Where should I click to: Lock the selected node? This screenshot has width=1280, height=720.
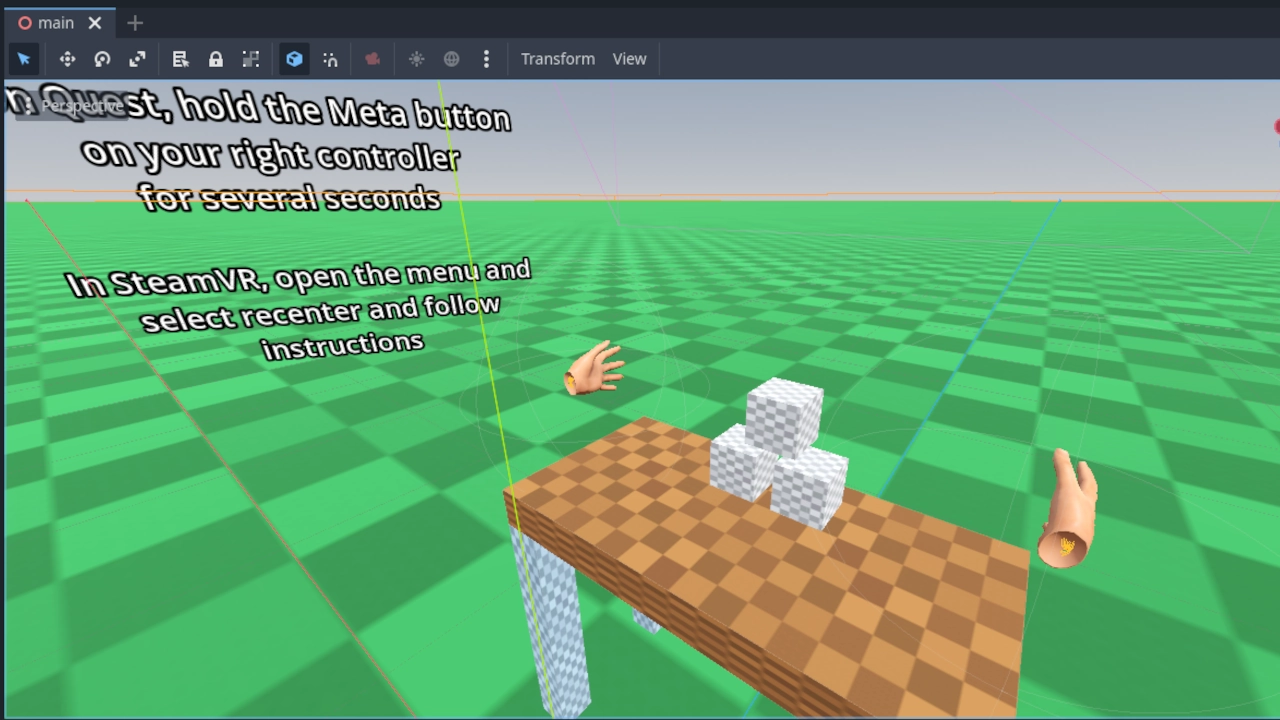215,59
